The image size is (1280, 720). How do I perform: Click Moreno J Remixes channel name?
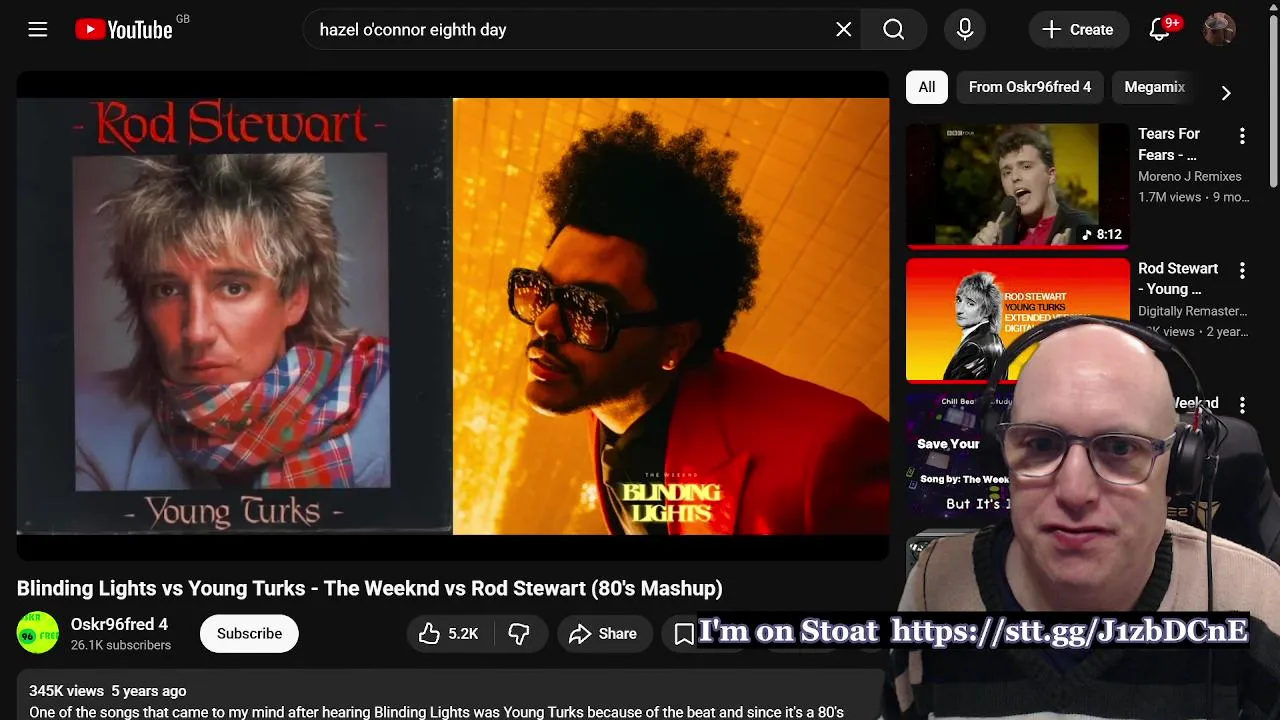click(x=1190, y=176)
